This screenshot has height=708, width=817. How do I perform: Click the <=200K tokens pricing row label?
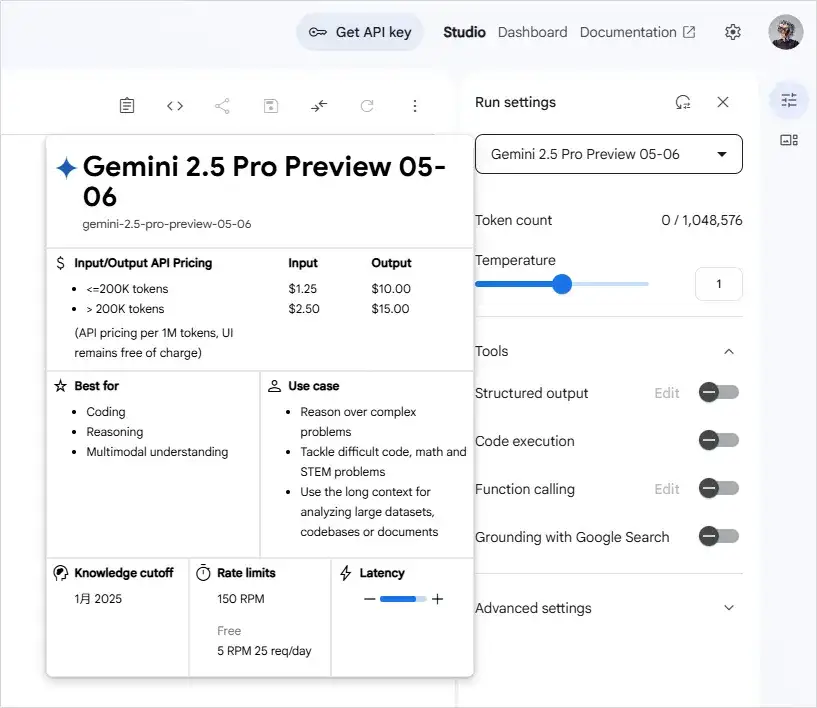[x=127, y=289]
